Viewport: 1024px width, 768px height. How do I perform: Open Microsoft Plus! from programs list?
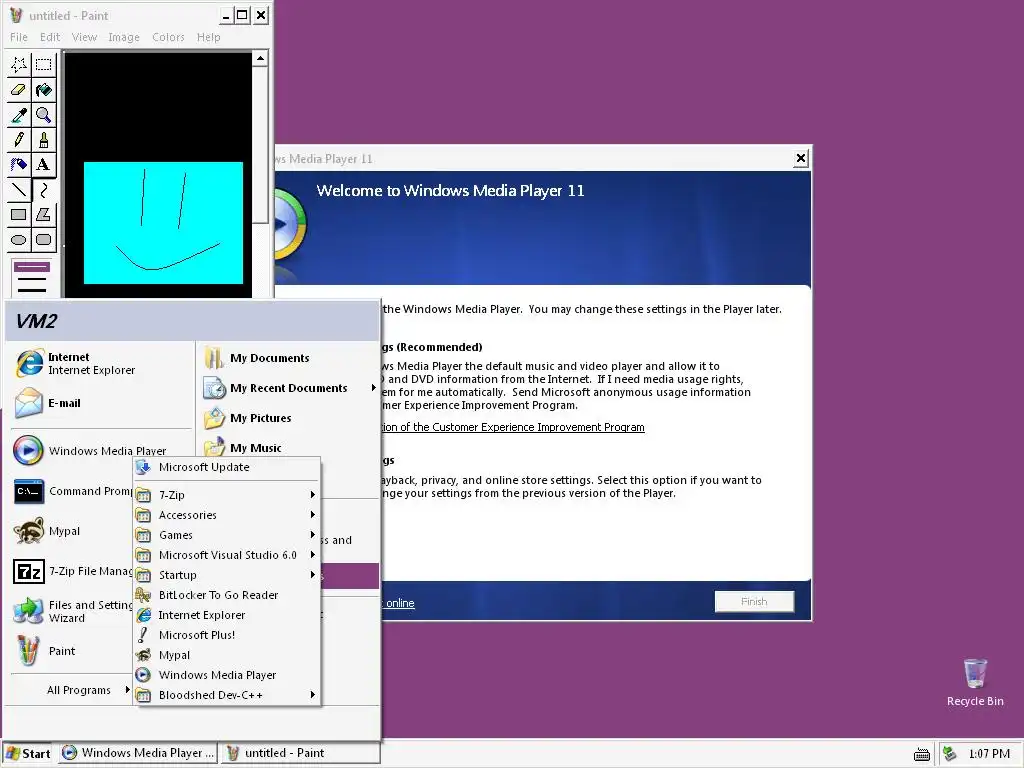(227, 635)
